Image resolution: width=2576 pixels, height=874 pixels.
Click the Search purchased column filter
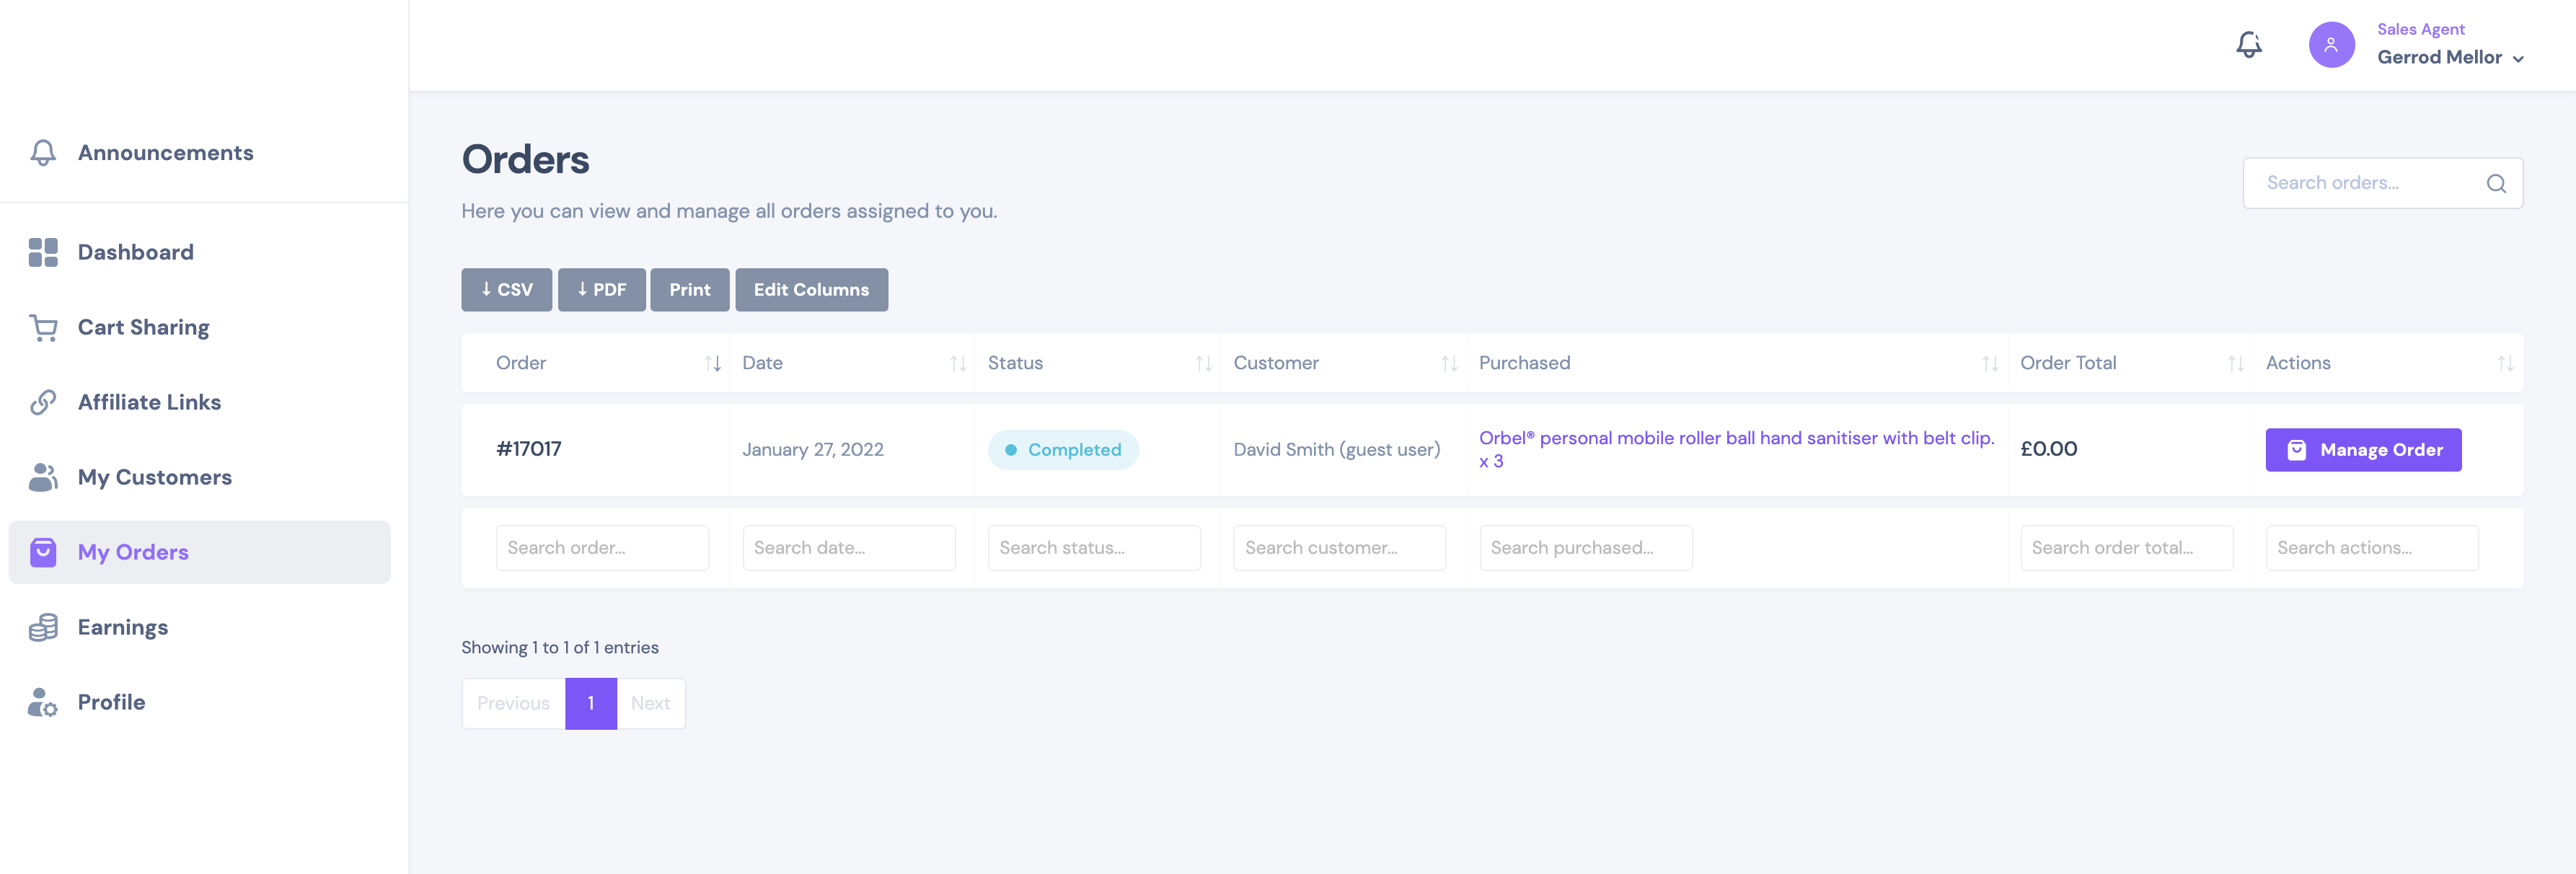click(1585, 548)
